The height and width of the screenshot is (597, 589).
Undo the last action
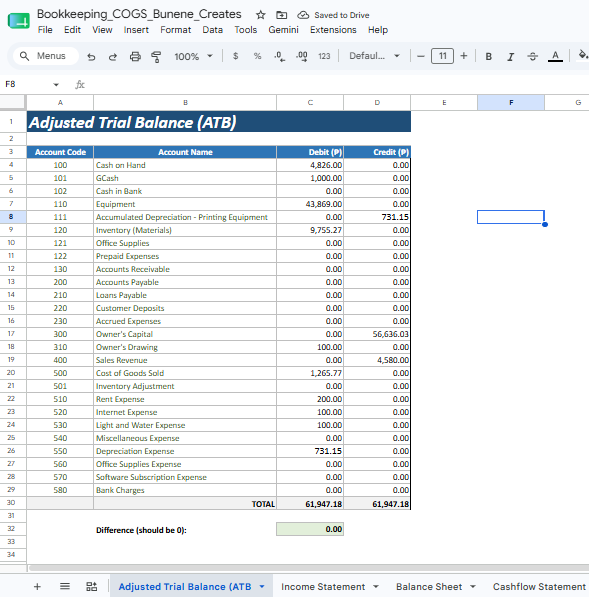pos(91,57)
